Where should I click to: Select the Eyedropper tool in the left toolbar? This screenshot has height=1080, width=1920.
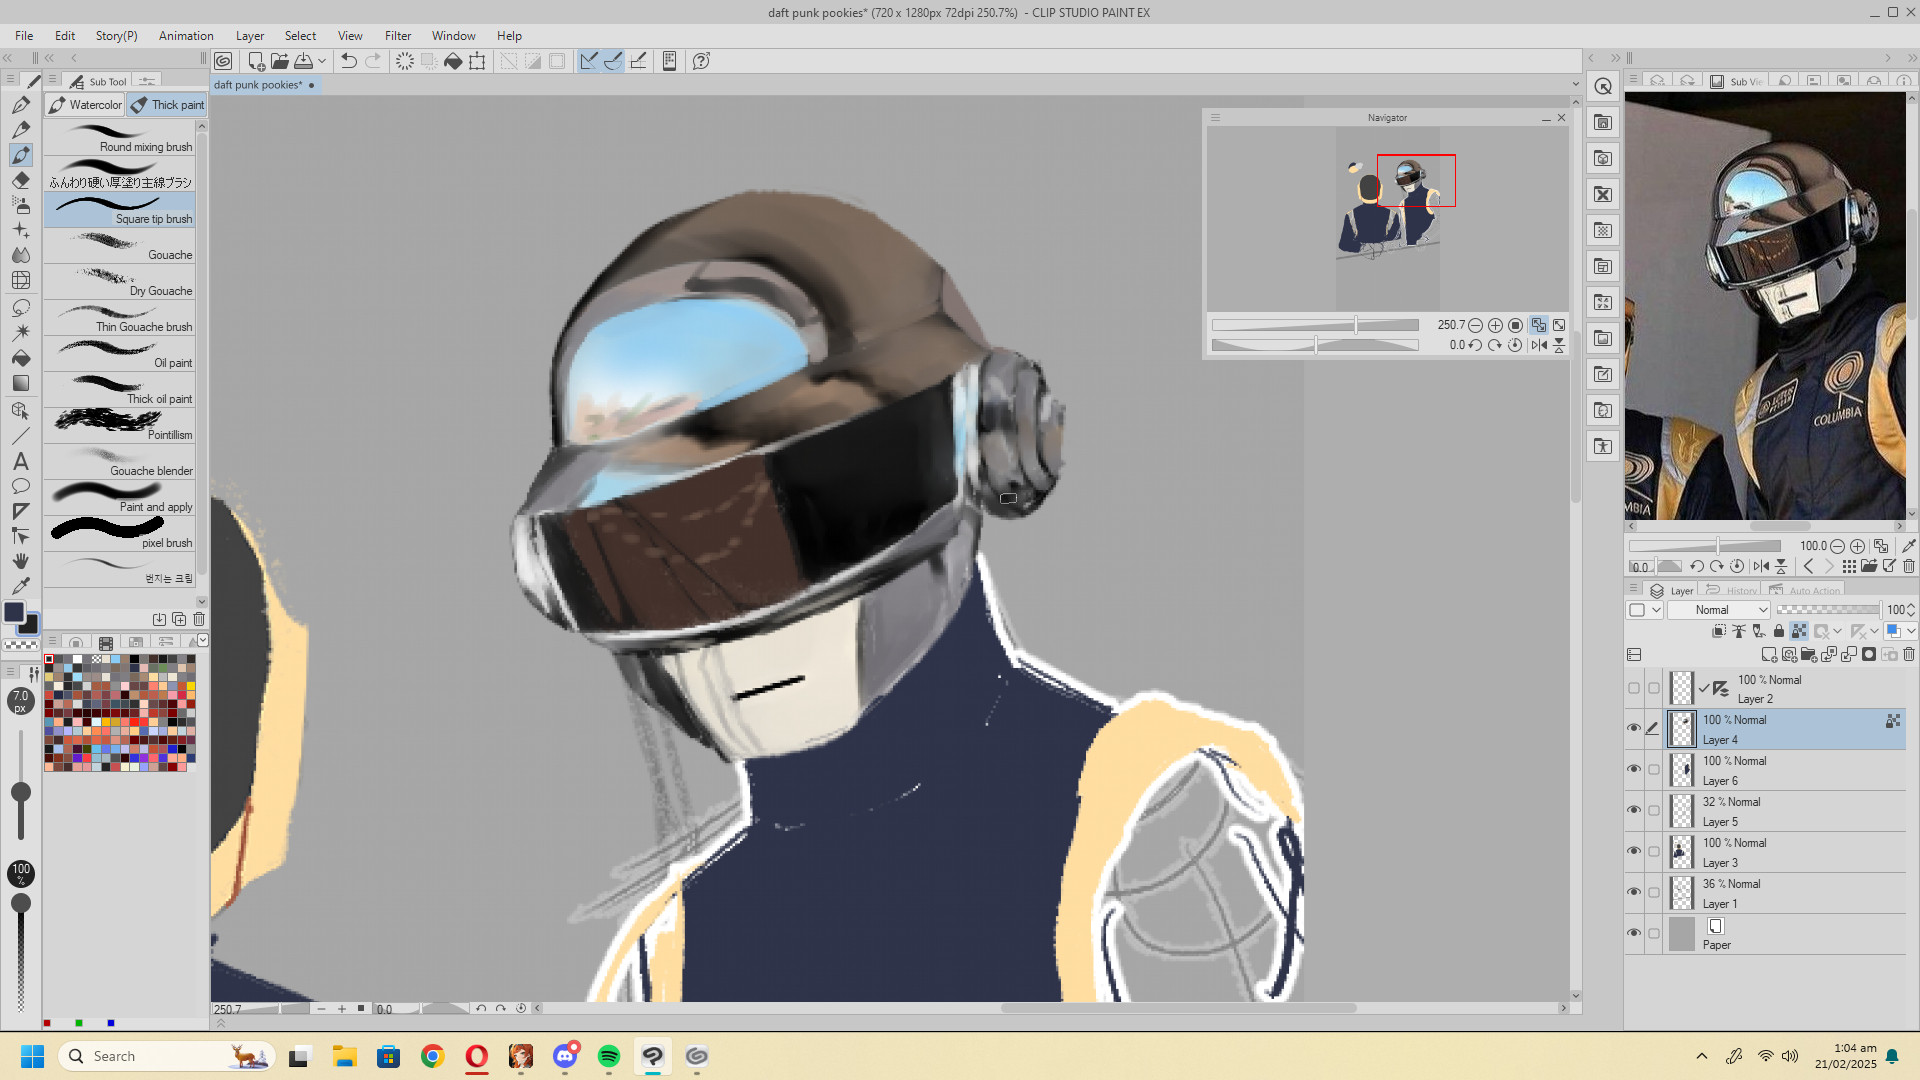(x=21, y=586)
